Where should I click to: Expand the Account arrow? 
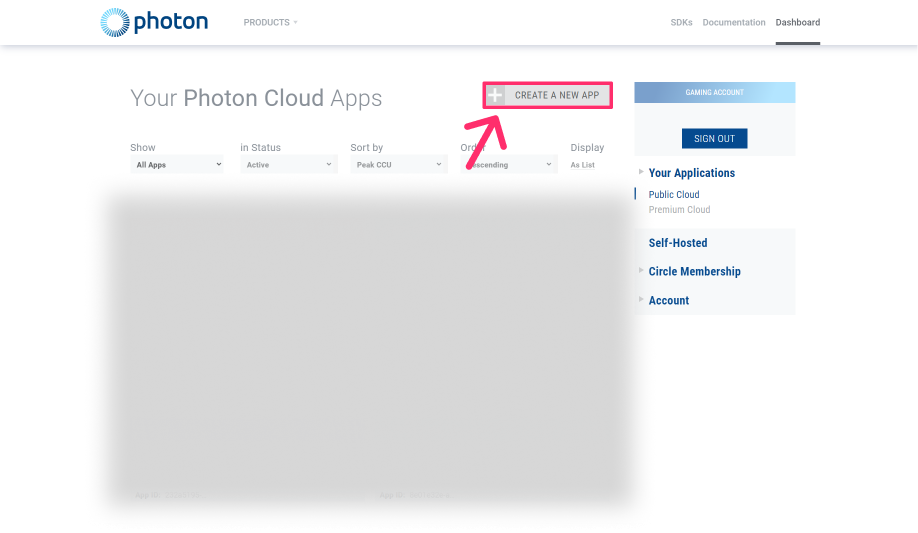click(641, 299)
